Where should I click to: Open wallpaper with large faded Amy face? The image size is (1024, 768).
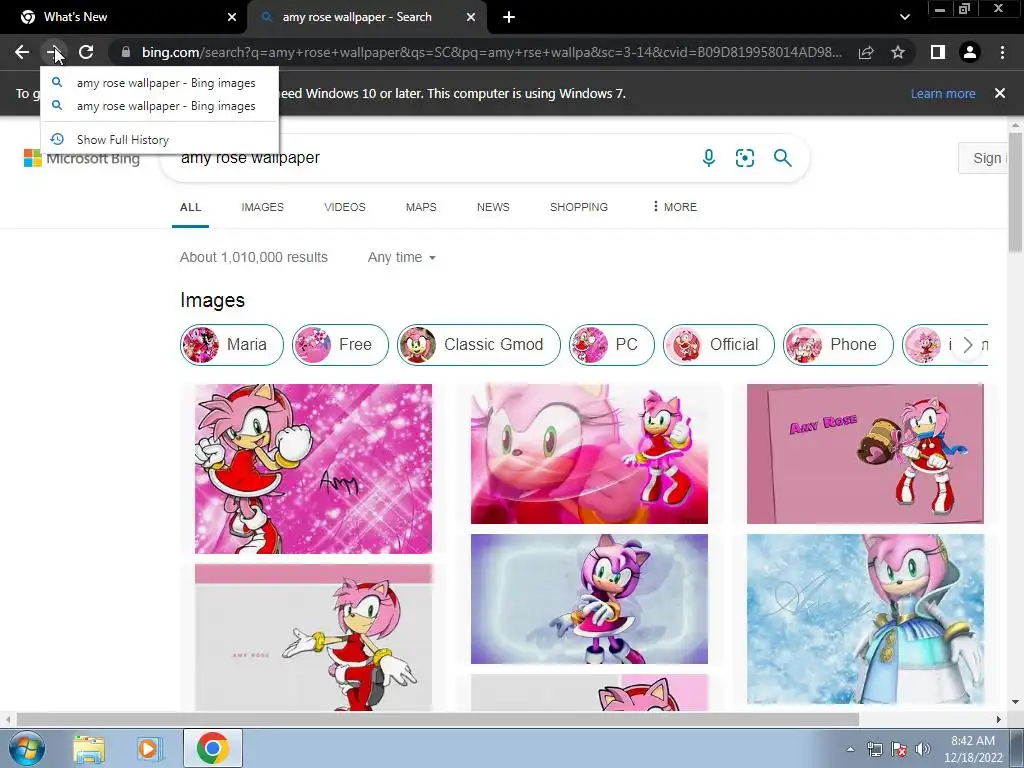[x=589, y=454]
